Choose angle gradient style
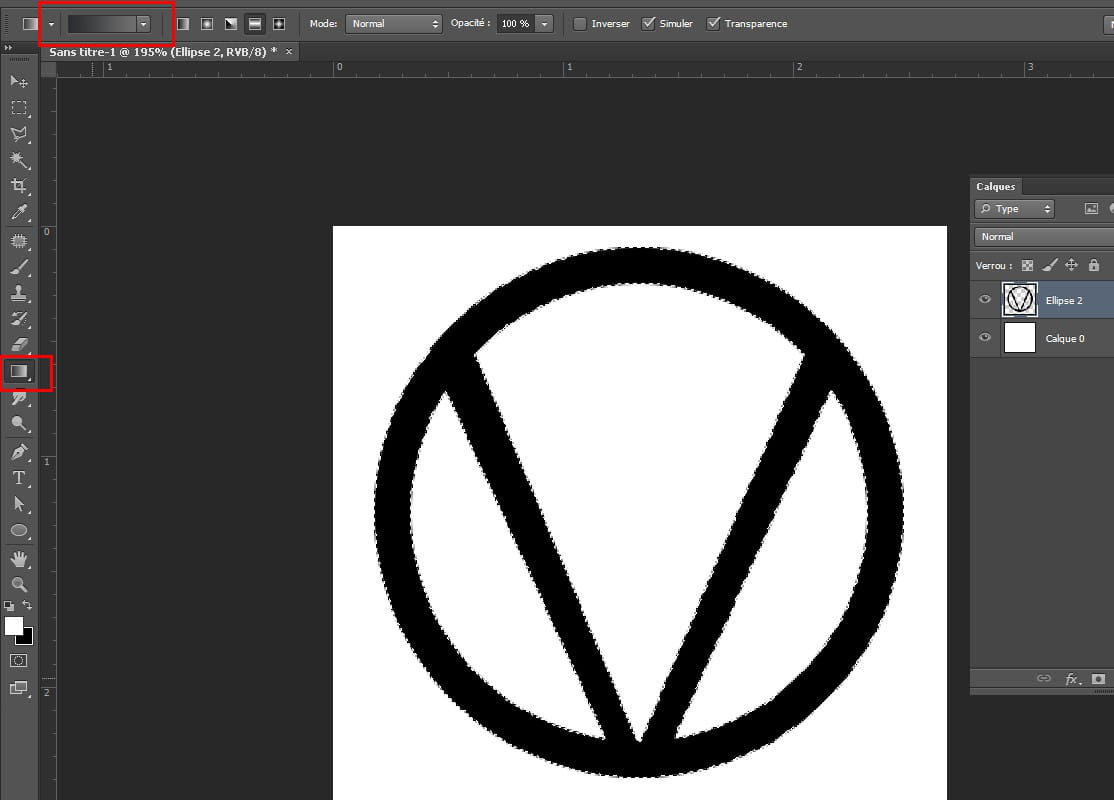Image resolution: width=1114 pixels, height=800 pixels. [231, 24]
